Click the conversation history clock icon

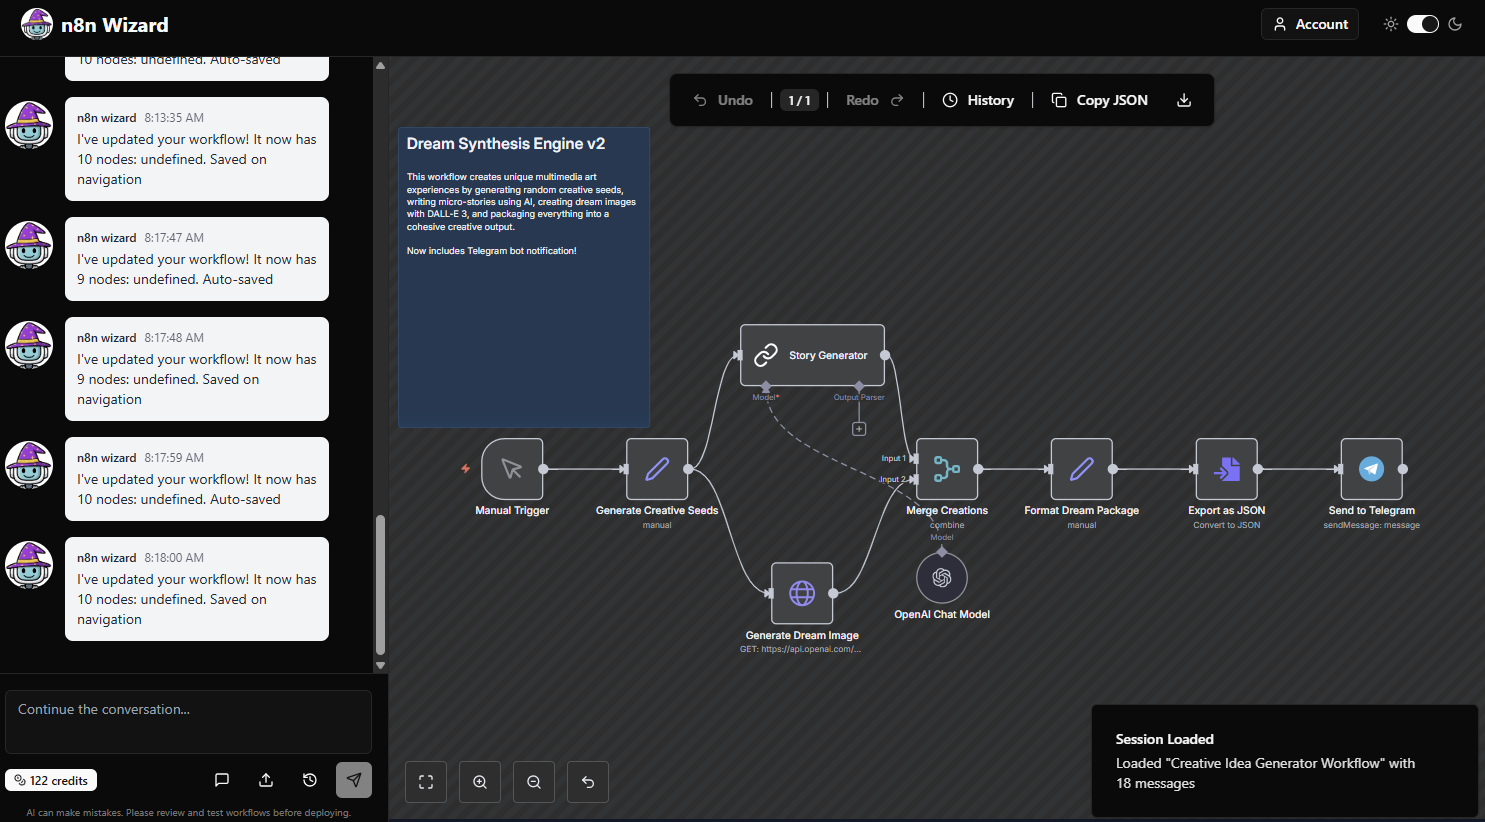click(309, 779)
